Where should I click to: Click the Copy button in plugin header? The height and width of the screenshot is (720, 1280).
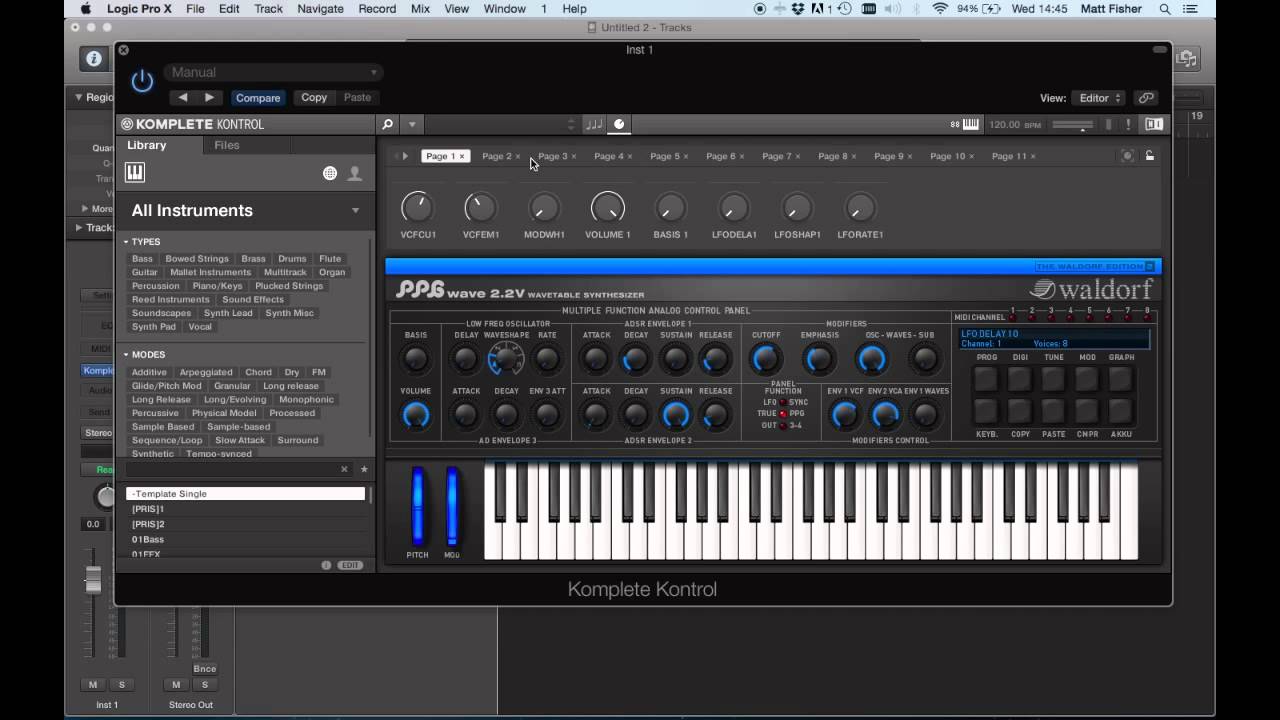point(314,98)
